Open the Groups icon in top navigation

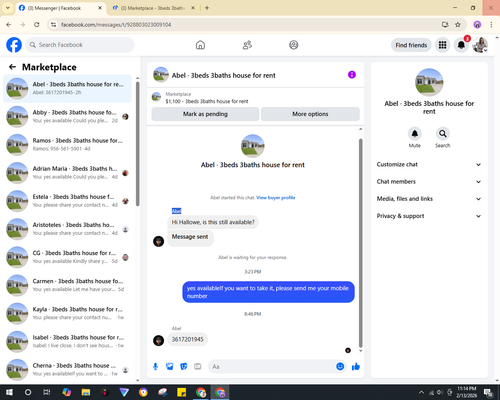[x=294, y=45]
